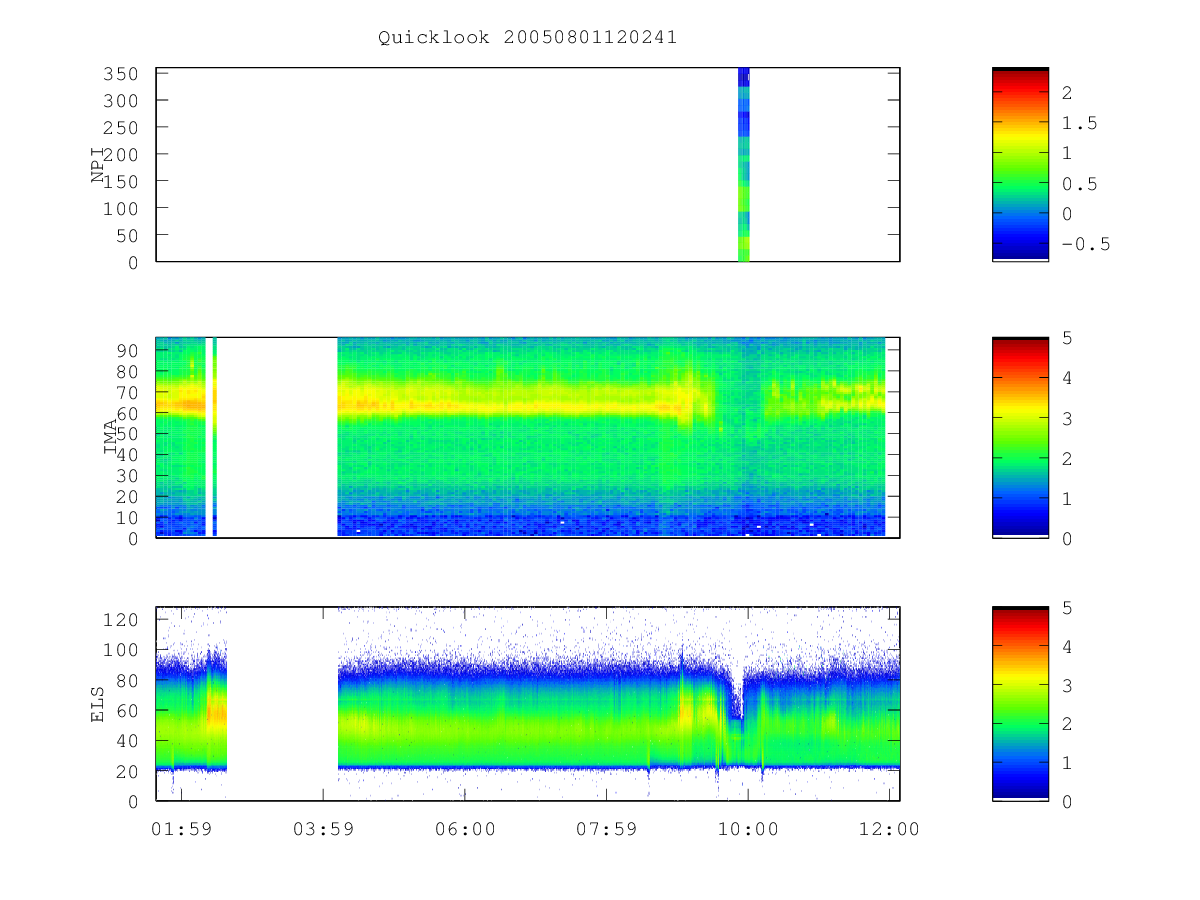Click the white data gap in the ELS plot
Screen dimensions: 1200x900
(x=282, y=703)
